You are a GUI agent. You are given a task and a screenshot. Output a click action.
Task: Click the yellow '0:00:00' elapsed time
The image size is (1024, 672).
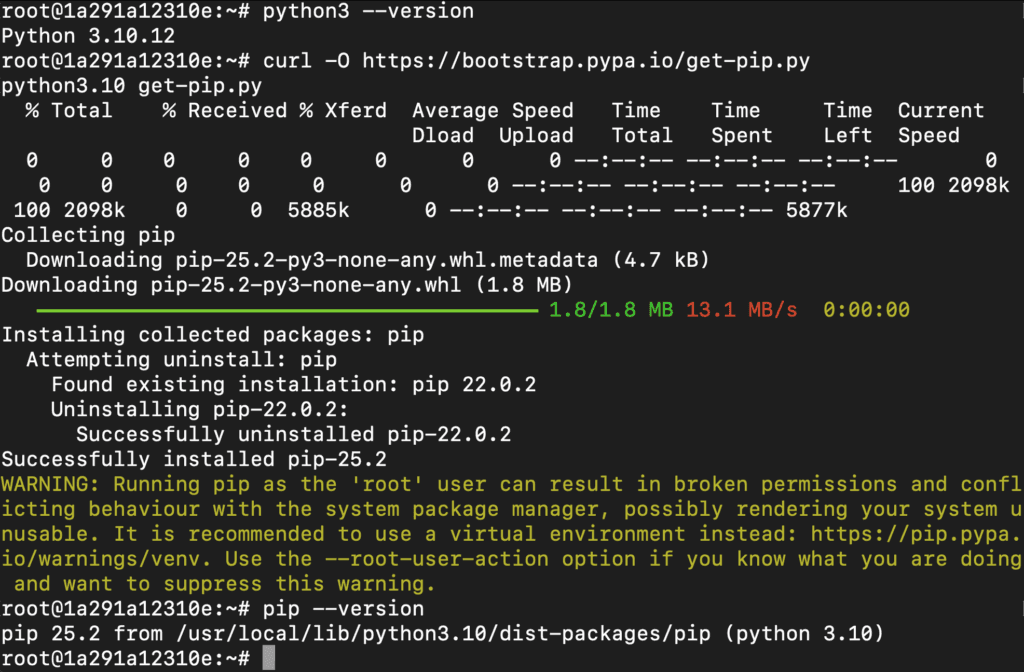pyautogui.click(x=866, y=310)
